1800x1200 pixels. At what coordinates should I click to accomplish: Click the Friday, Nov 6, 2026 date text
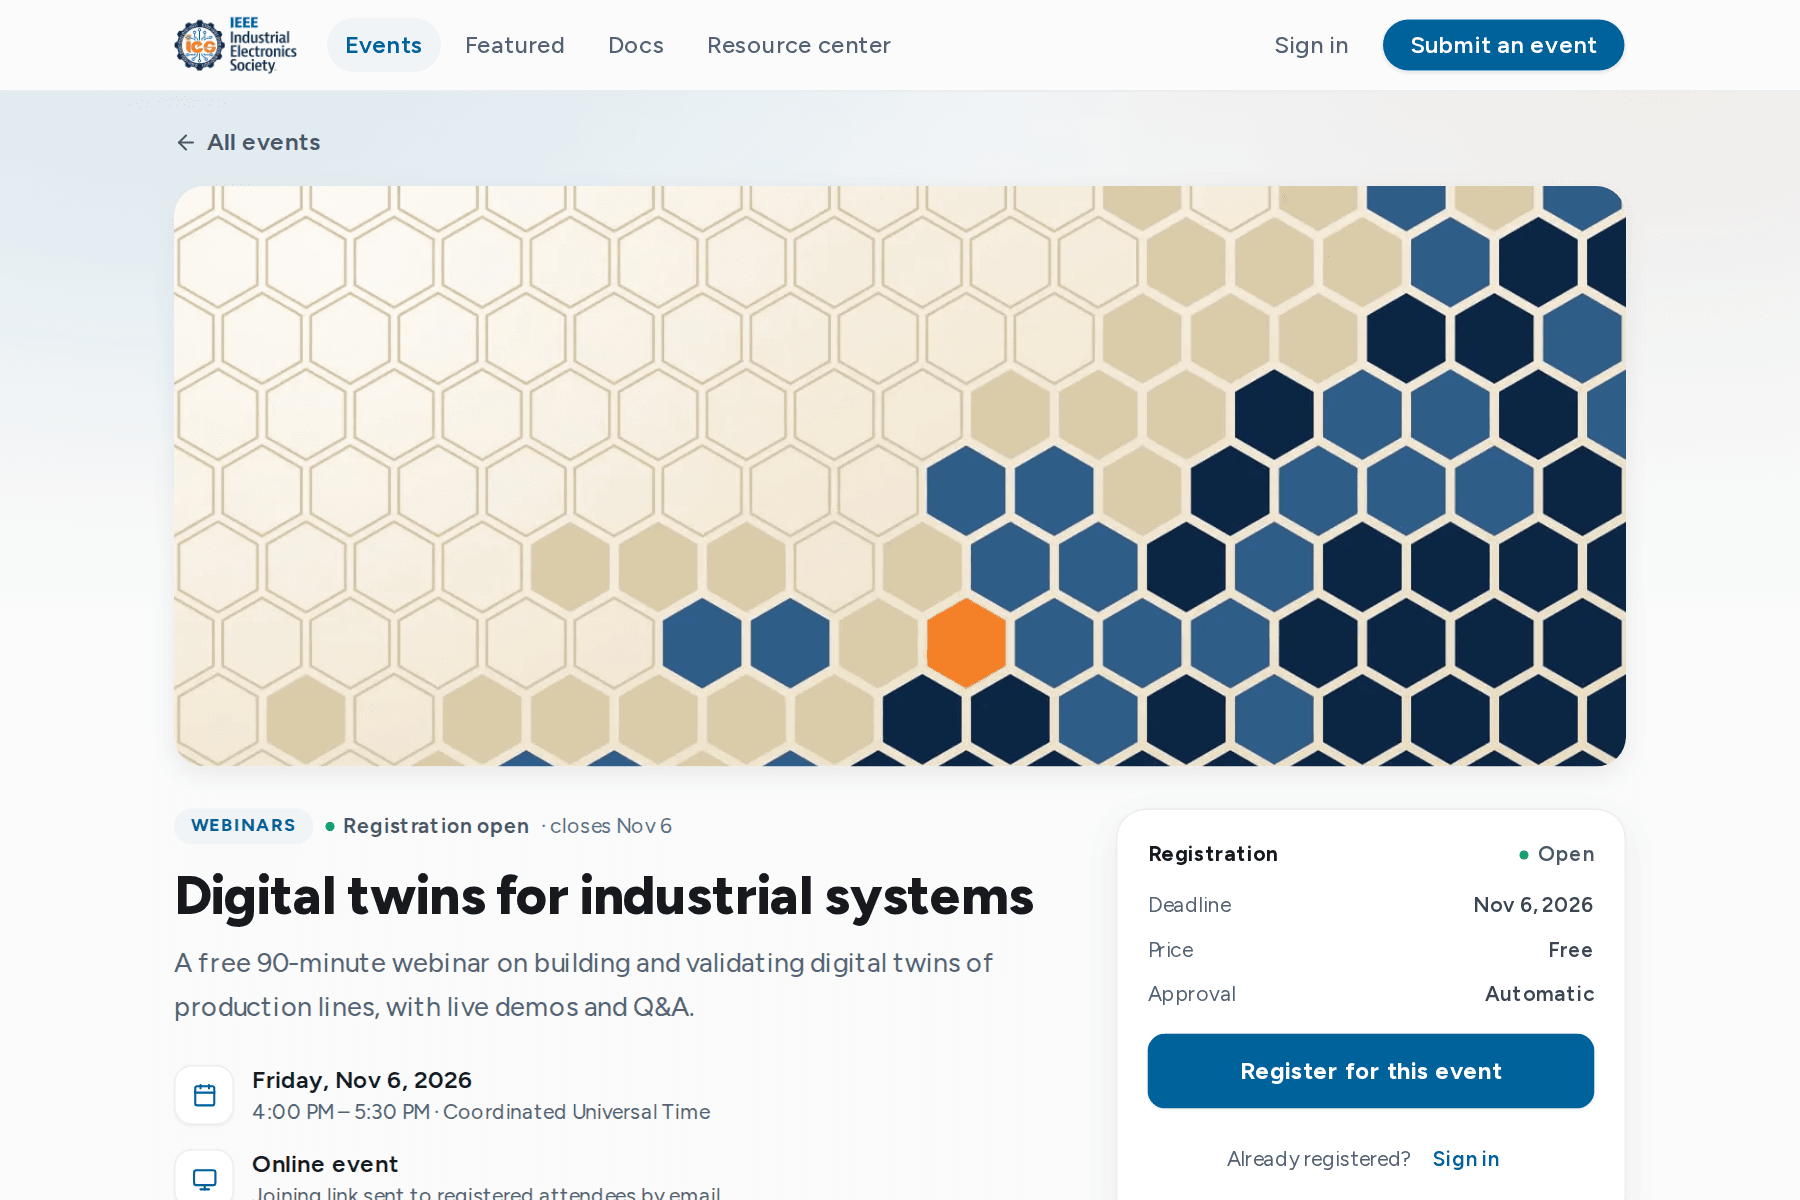(362, 1080)
